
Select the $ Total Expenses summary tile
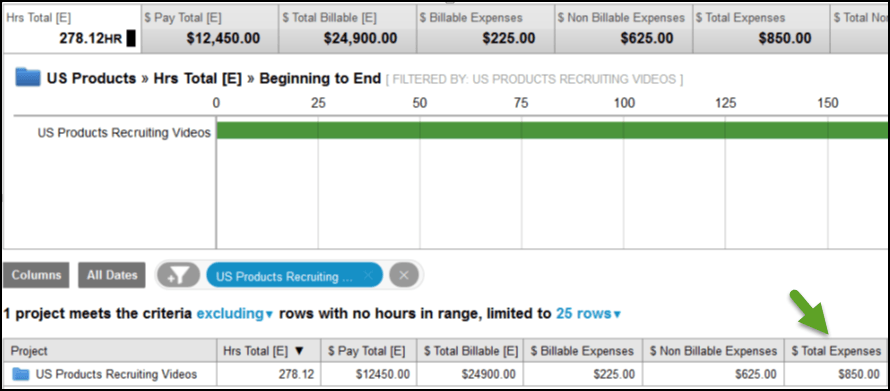point(761,28)
